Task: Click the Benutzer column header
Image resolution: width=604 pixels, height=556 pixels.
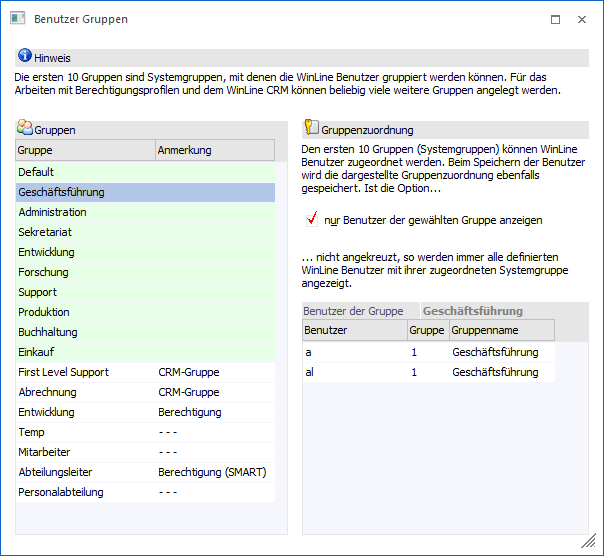Action: coord(354,330)
